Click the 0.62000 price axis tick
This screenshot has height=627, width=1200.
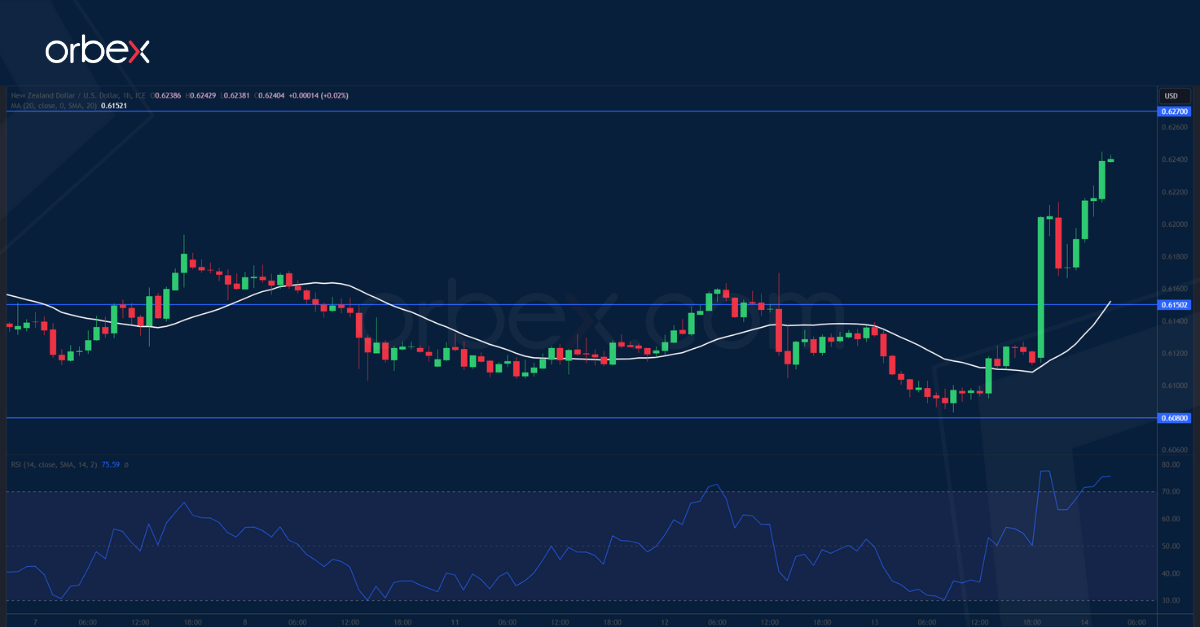(1174, 224)
